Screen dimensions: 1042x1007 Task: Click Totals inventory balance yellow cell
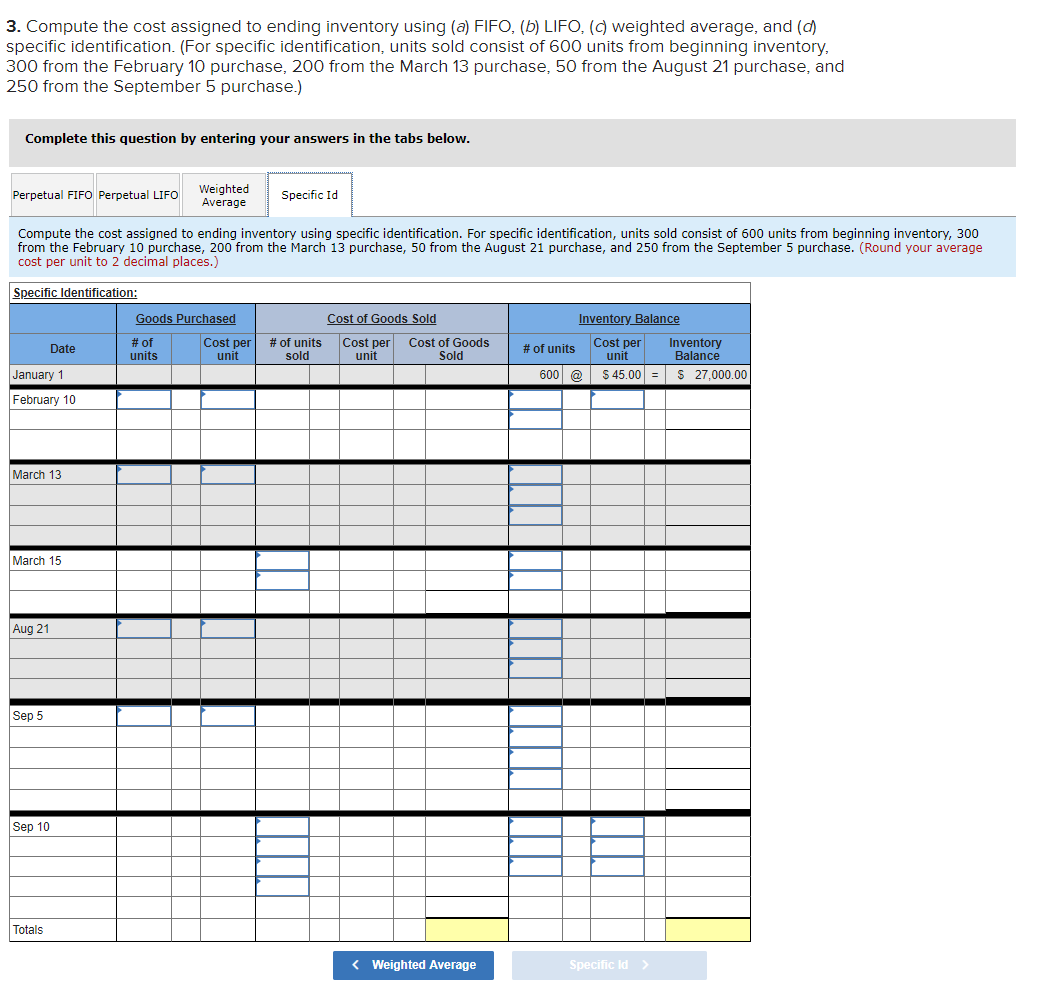pyautogui.click(x=708, y=930)
